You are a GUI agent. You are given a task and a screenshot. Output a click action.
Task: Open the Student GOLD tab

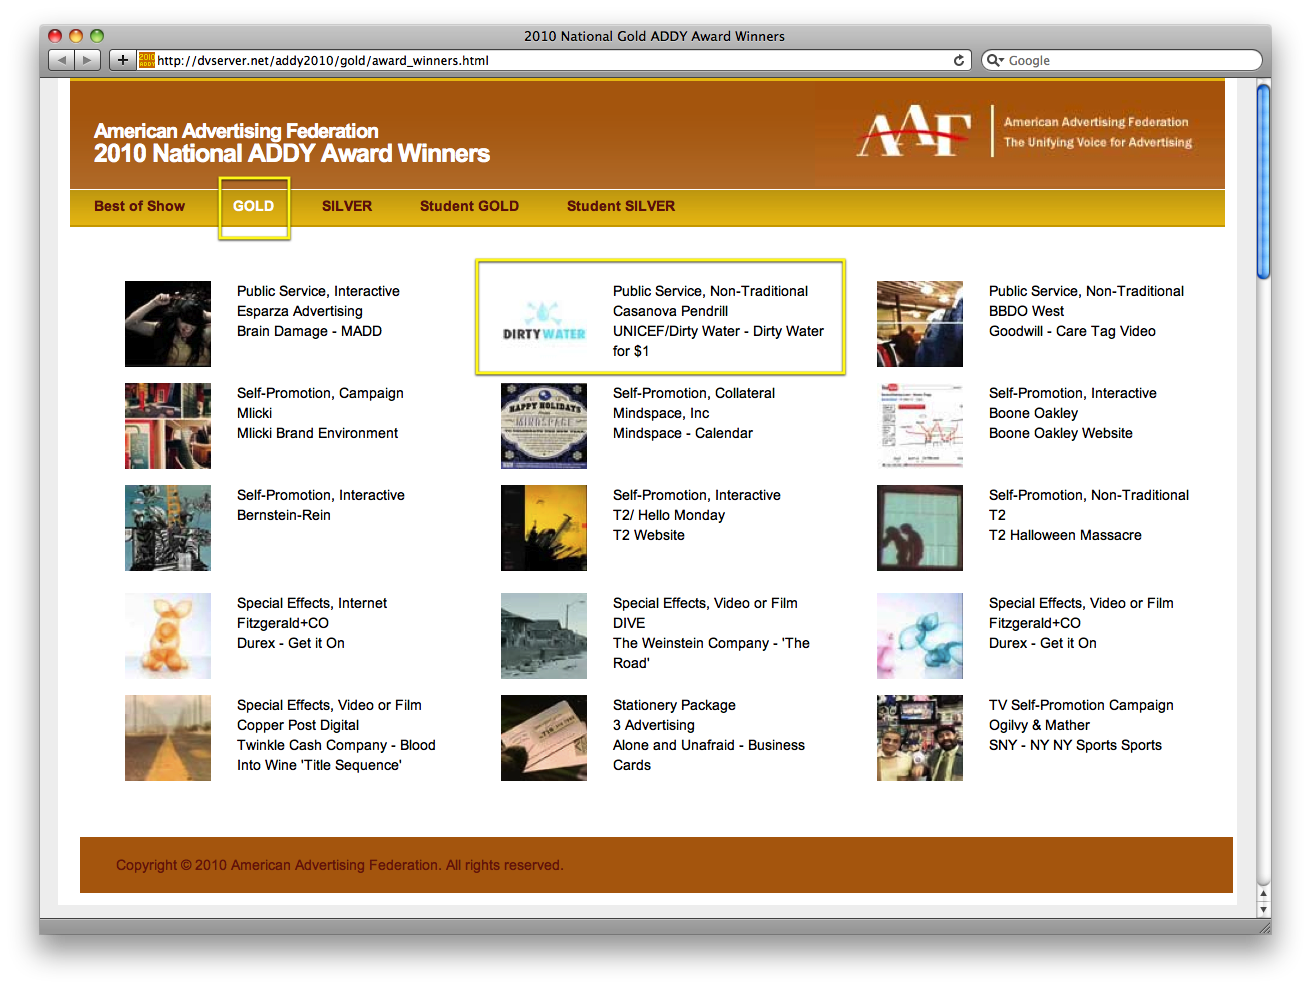click(469, 206)
